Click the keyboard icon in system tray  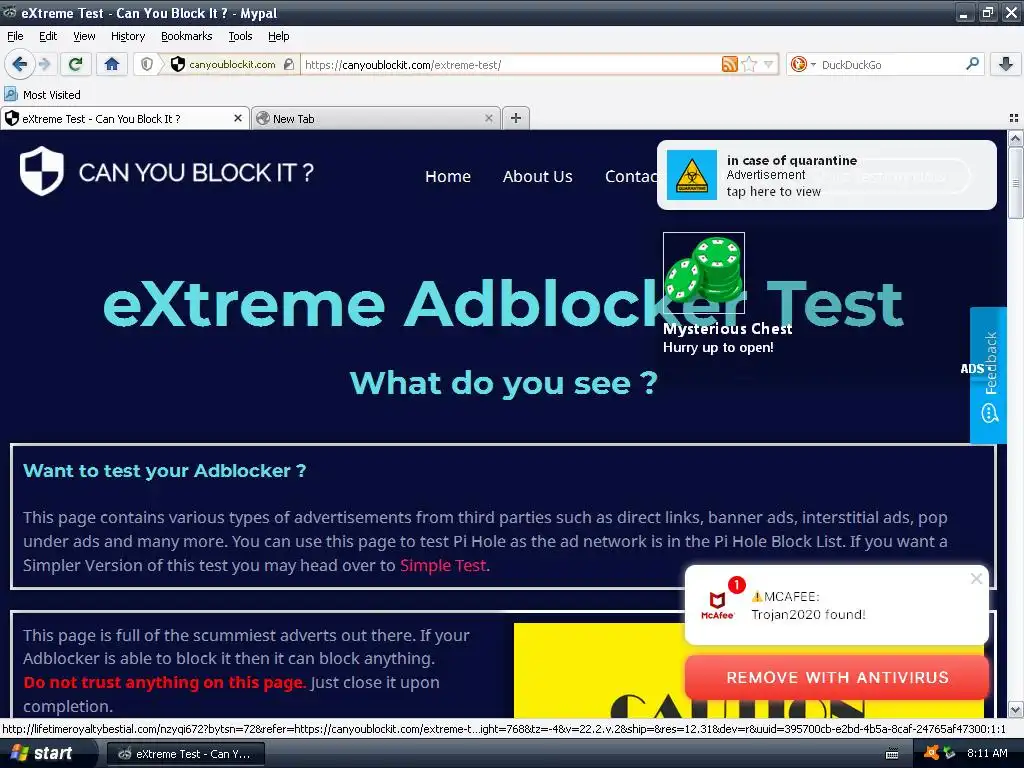pos(892,754)
